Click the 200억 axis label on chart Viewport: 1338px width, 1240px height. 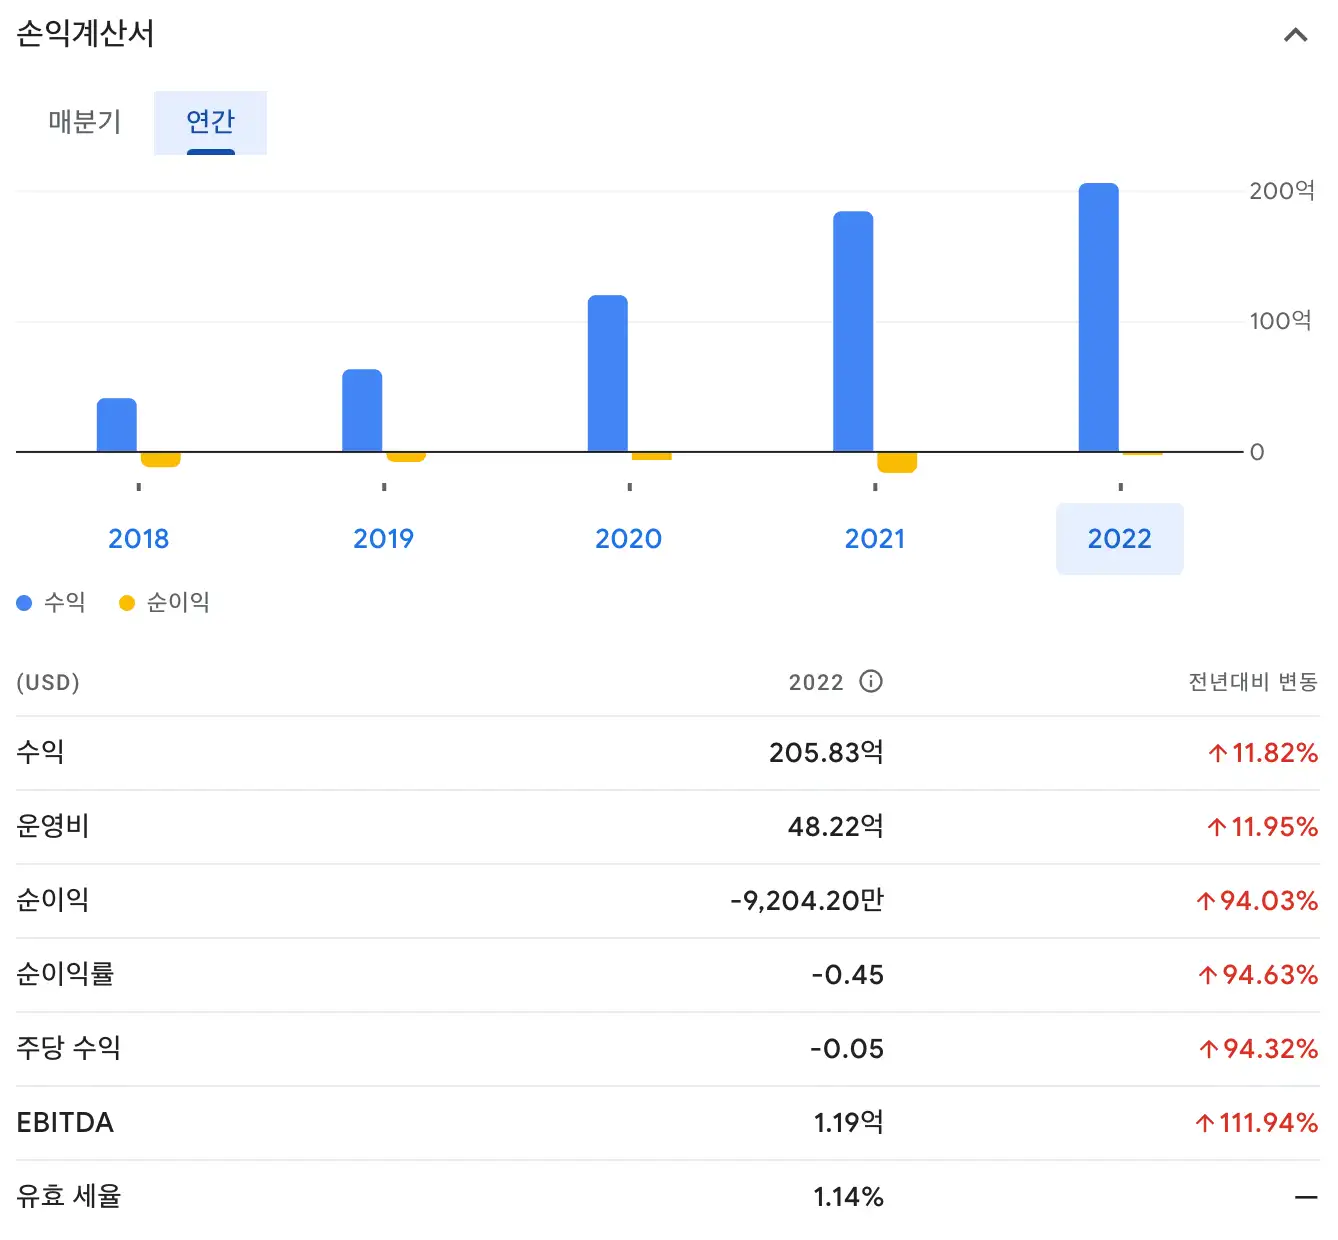[x=1283, y=190]
